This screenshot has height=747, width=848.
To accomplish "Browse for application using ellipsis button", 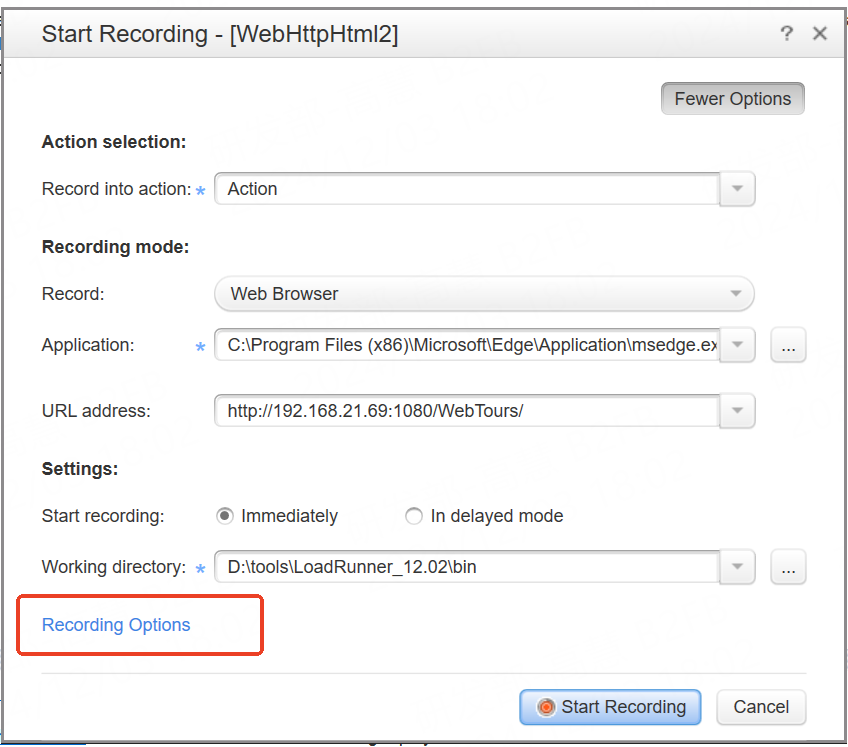I will pyautogui.click(x=788, y=345).
